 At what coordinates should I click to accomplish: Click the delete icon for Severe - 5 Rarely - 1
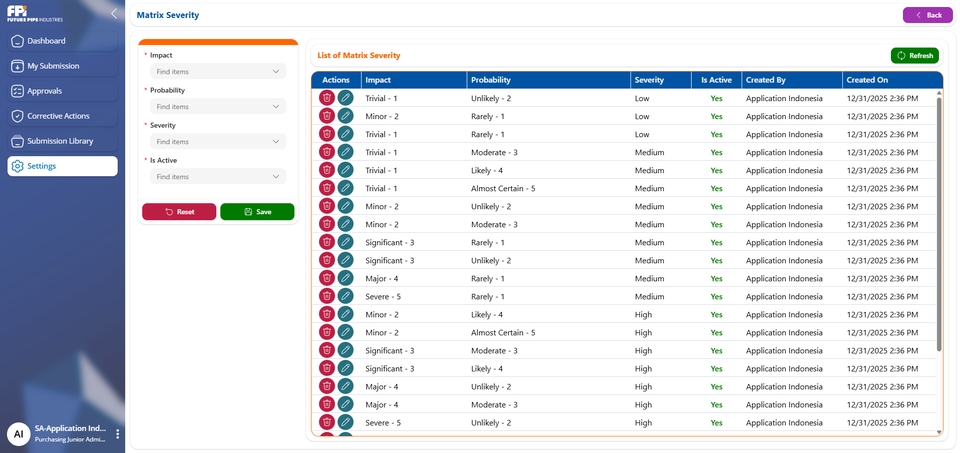(326, 296)
